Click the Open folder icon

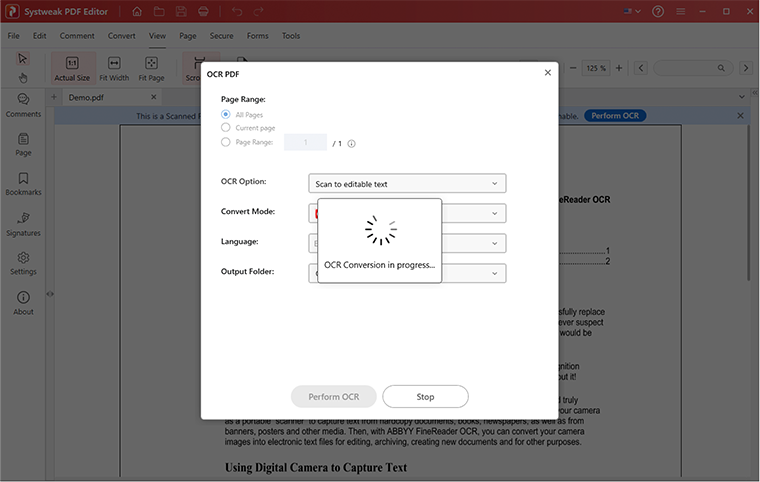coord(159,11)
